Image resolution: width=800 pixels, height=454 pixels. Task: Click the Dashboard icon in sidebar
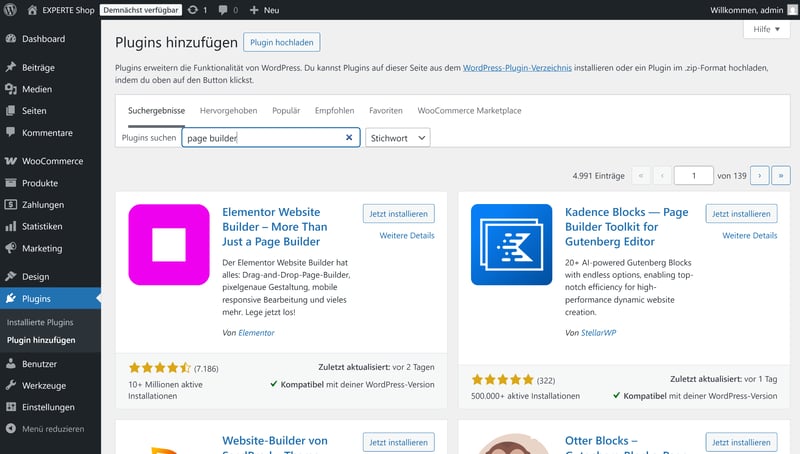11,39
